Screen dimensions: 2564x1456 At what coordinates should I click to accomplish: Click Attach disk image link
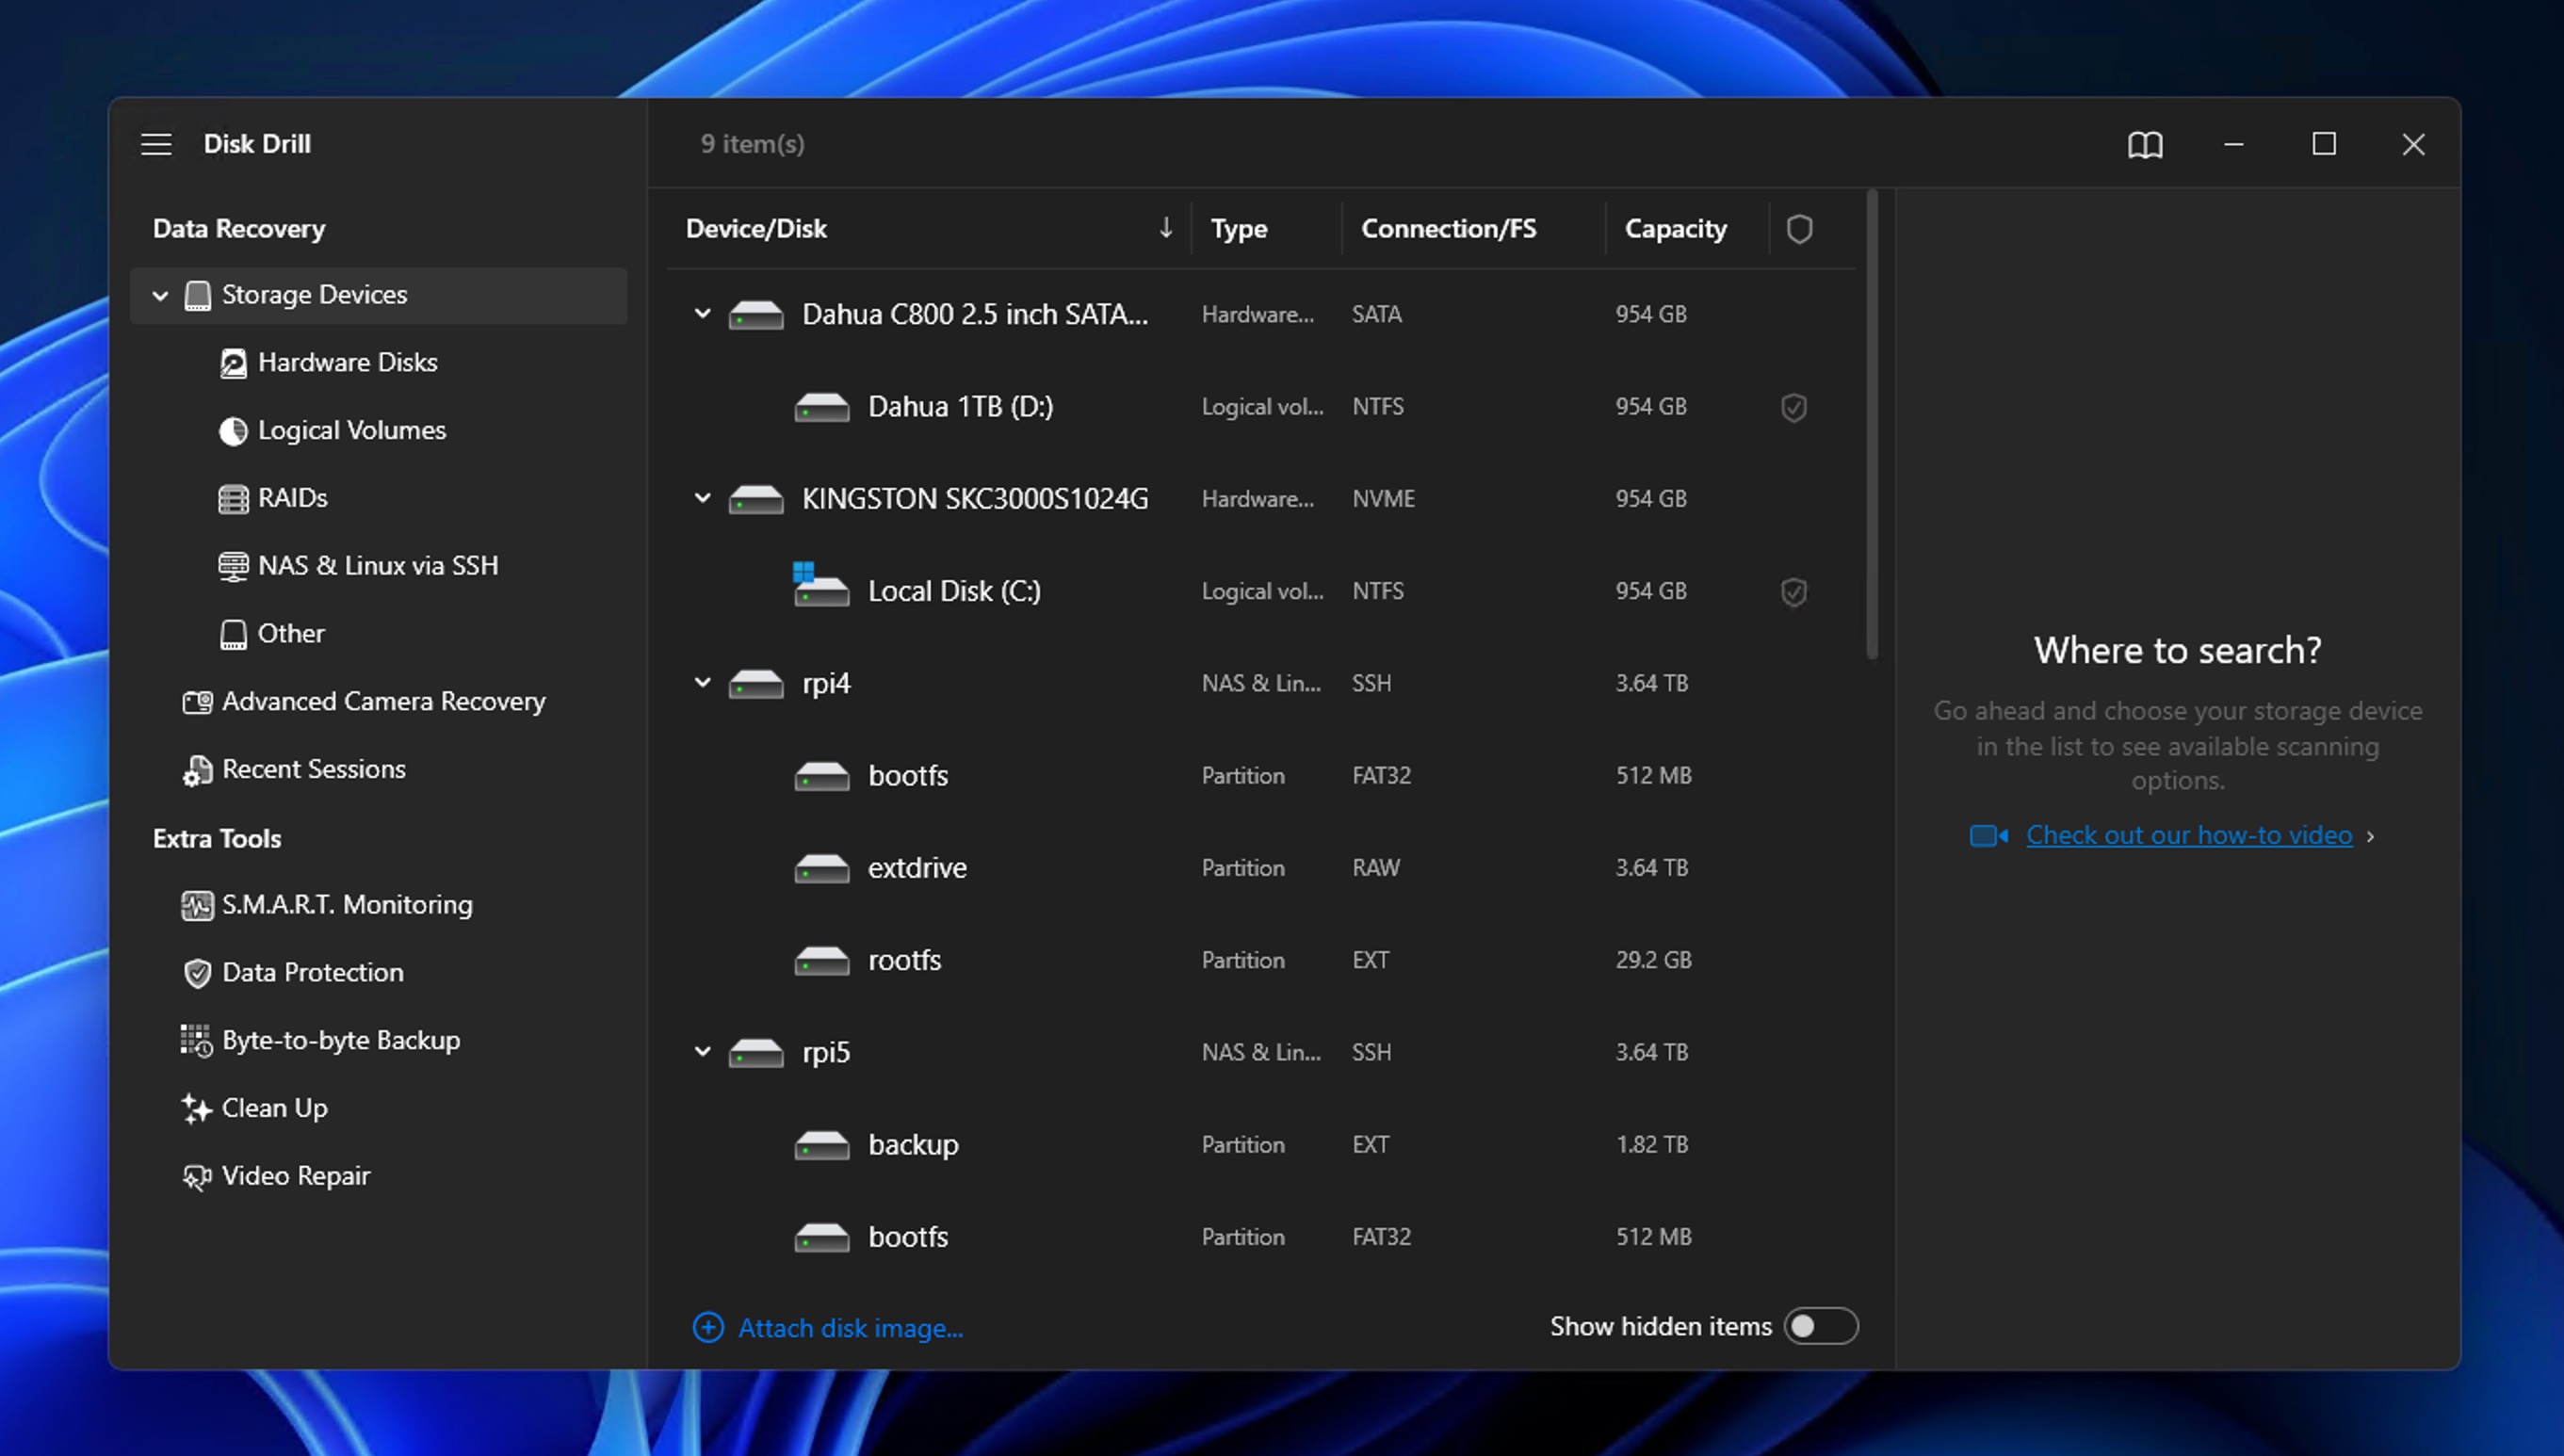click(x=828, y=1328)
